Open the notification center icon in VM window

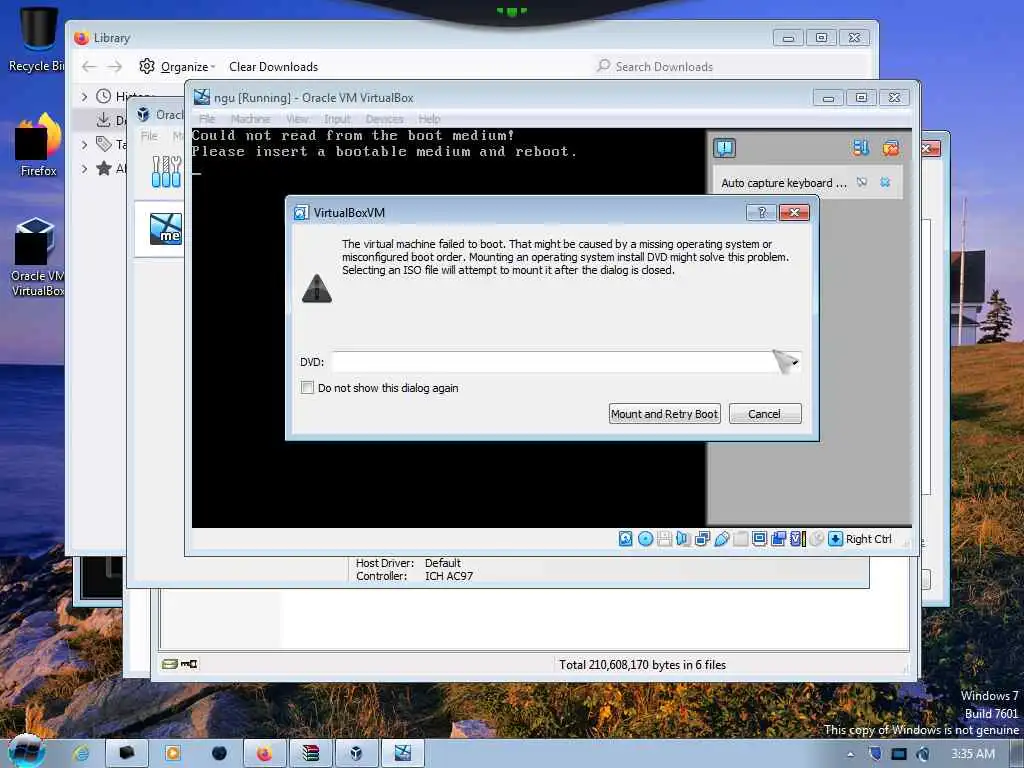[x=724, y=148]
